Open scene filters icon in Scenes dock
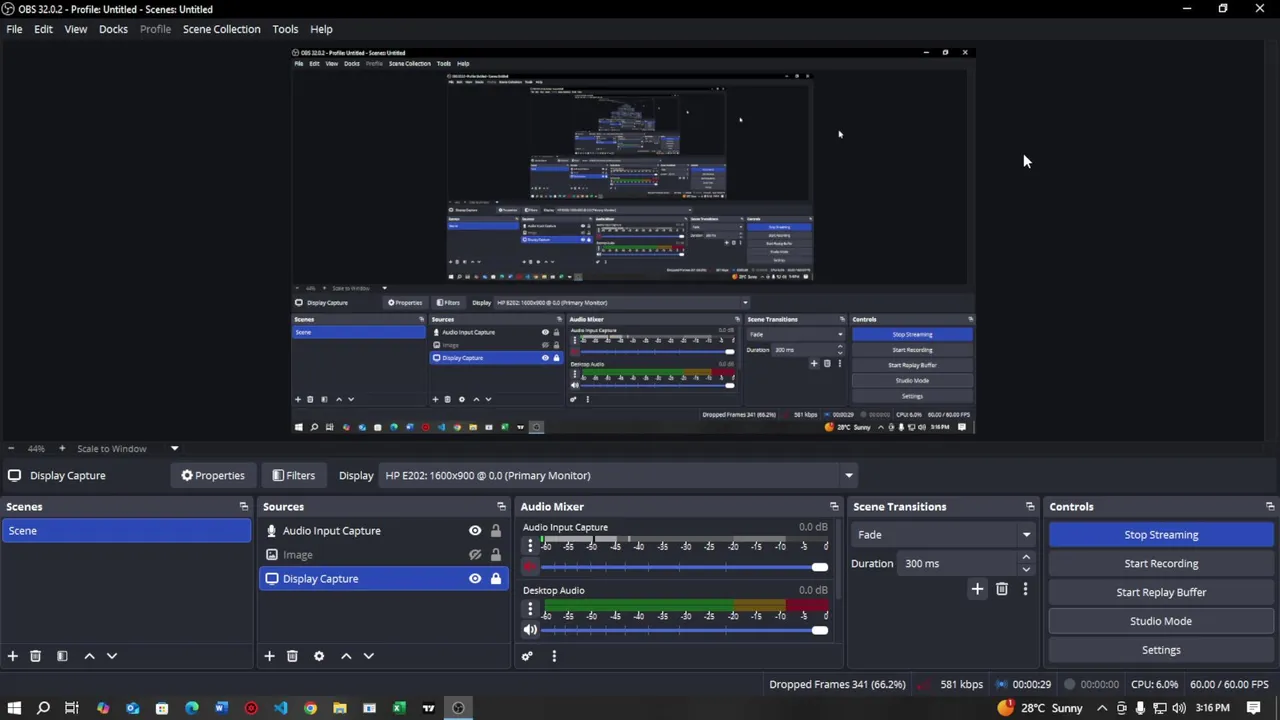 click(62, 656)
